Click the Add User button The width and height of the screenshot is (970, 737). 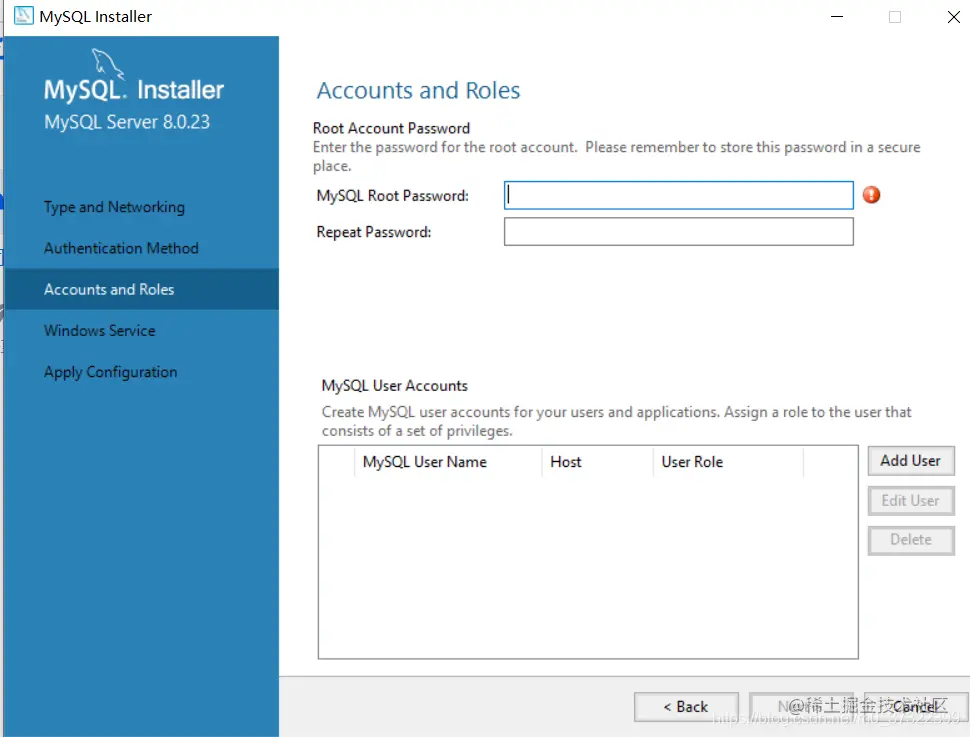[x=911, y=461]
